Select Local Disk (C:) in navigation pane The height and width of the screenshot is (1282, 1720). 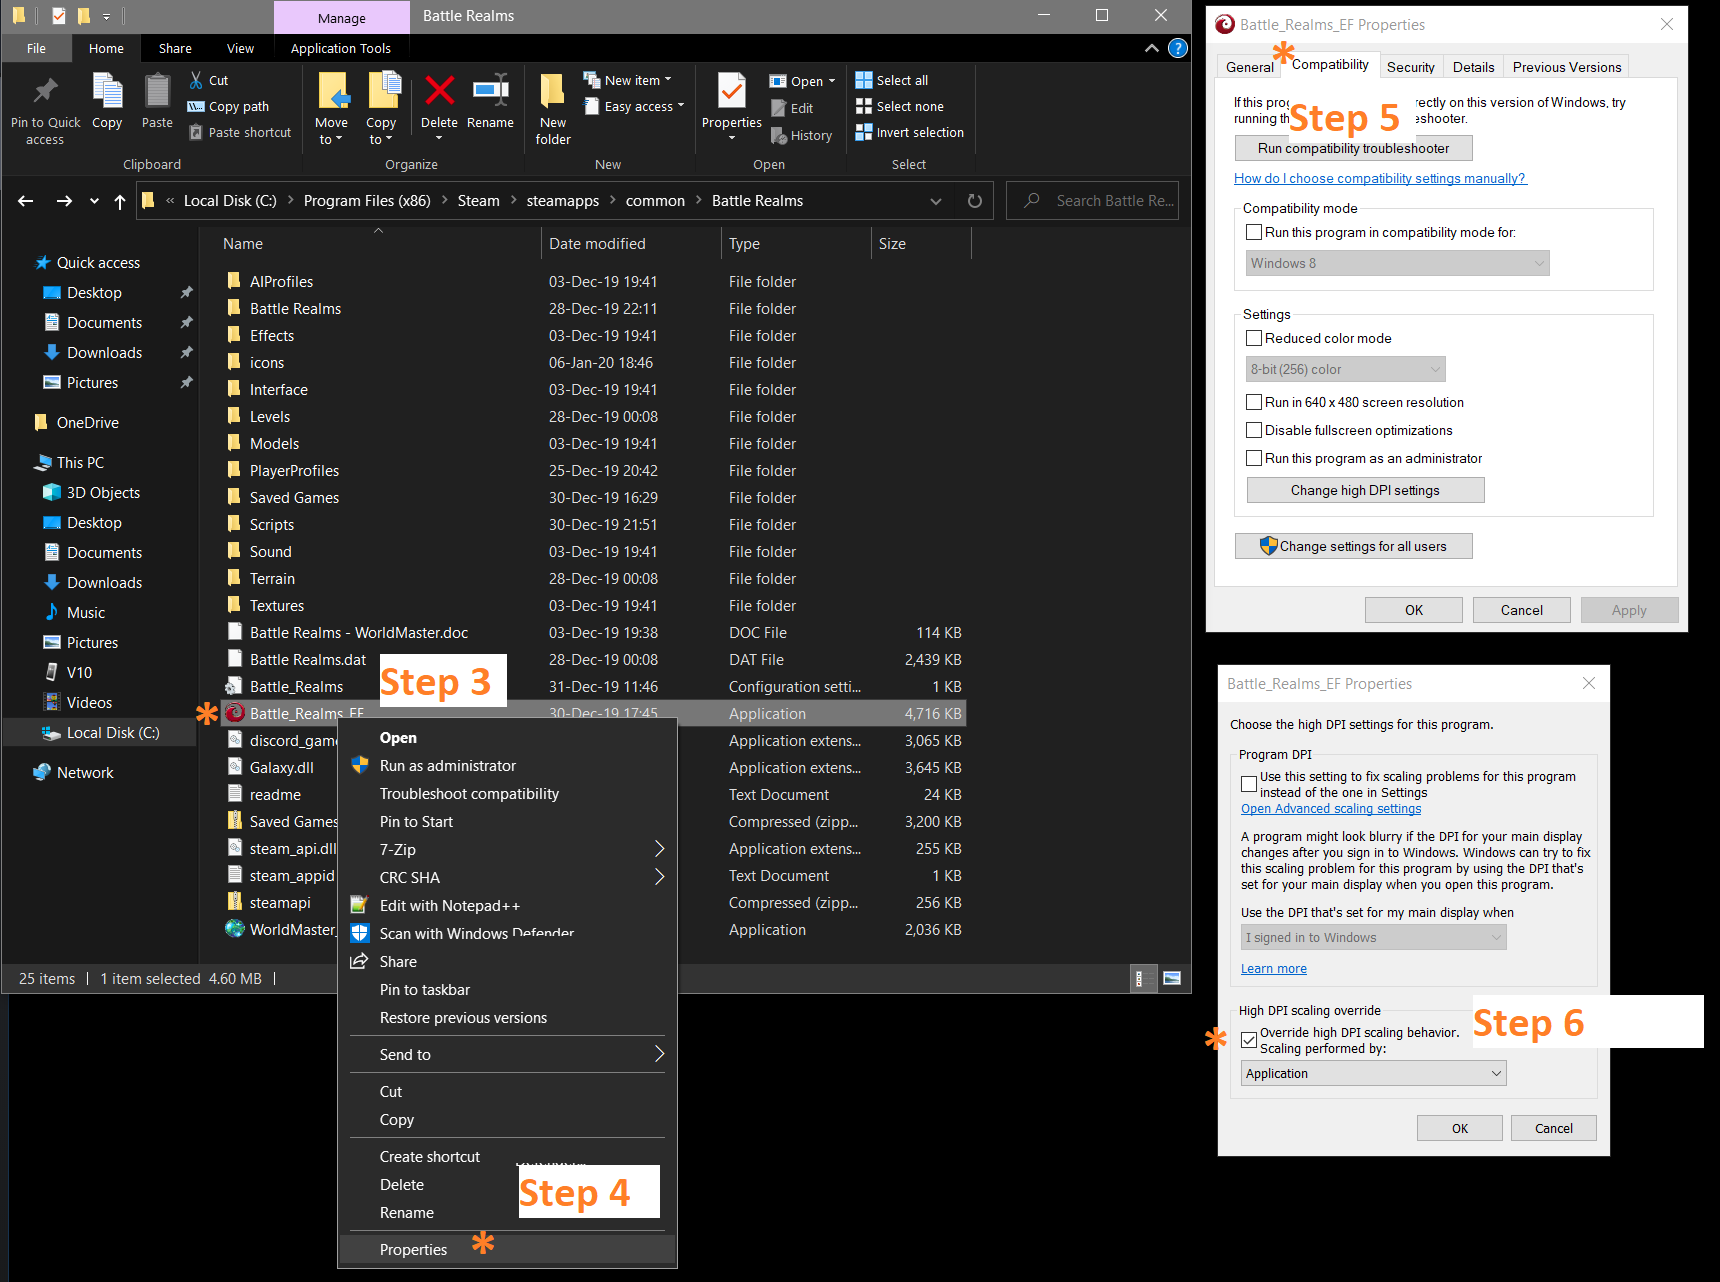tap(112, 733)
